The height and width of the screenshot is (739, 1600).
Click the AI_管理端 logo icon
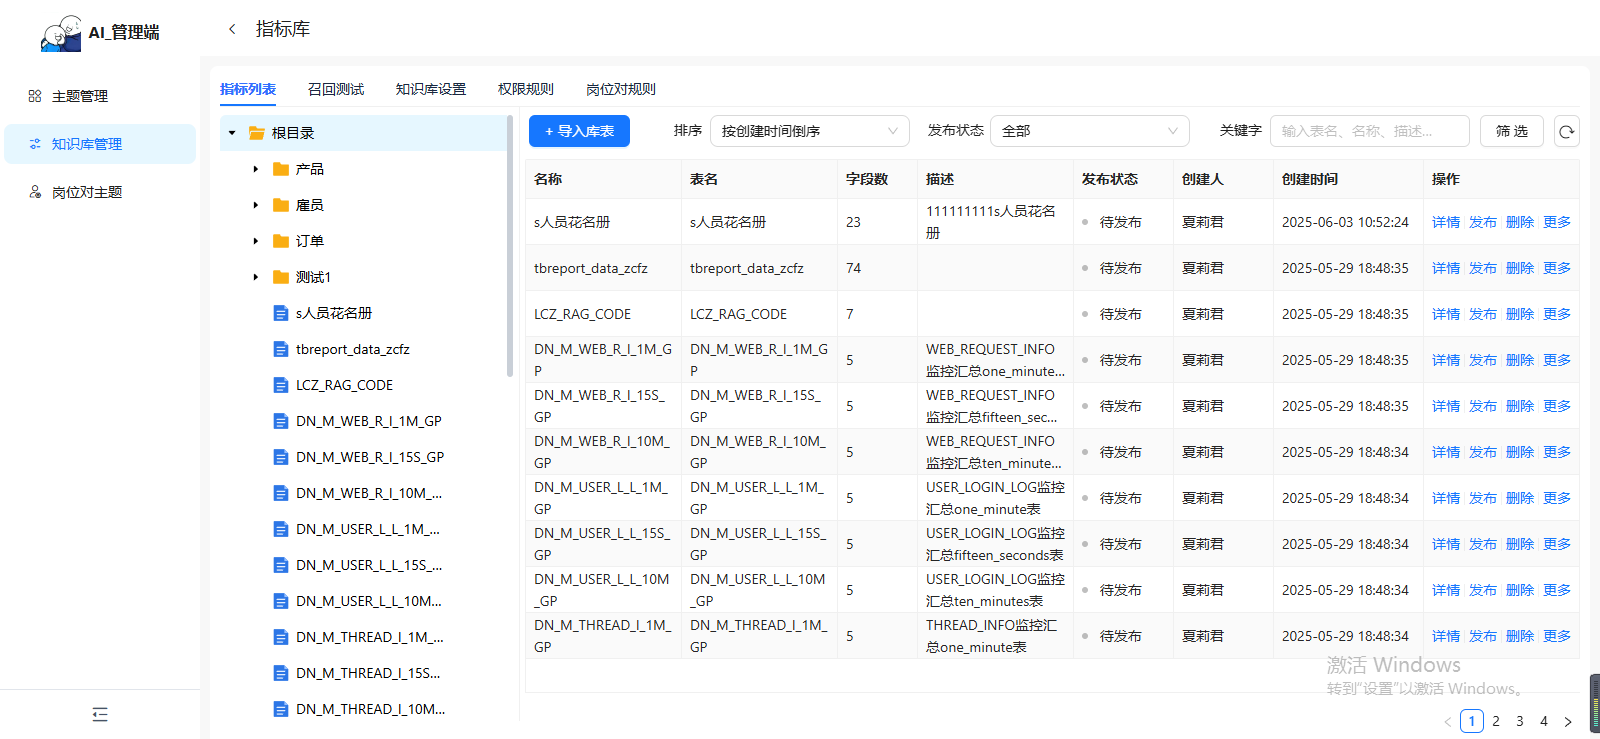coord(61,33)
